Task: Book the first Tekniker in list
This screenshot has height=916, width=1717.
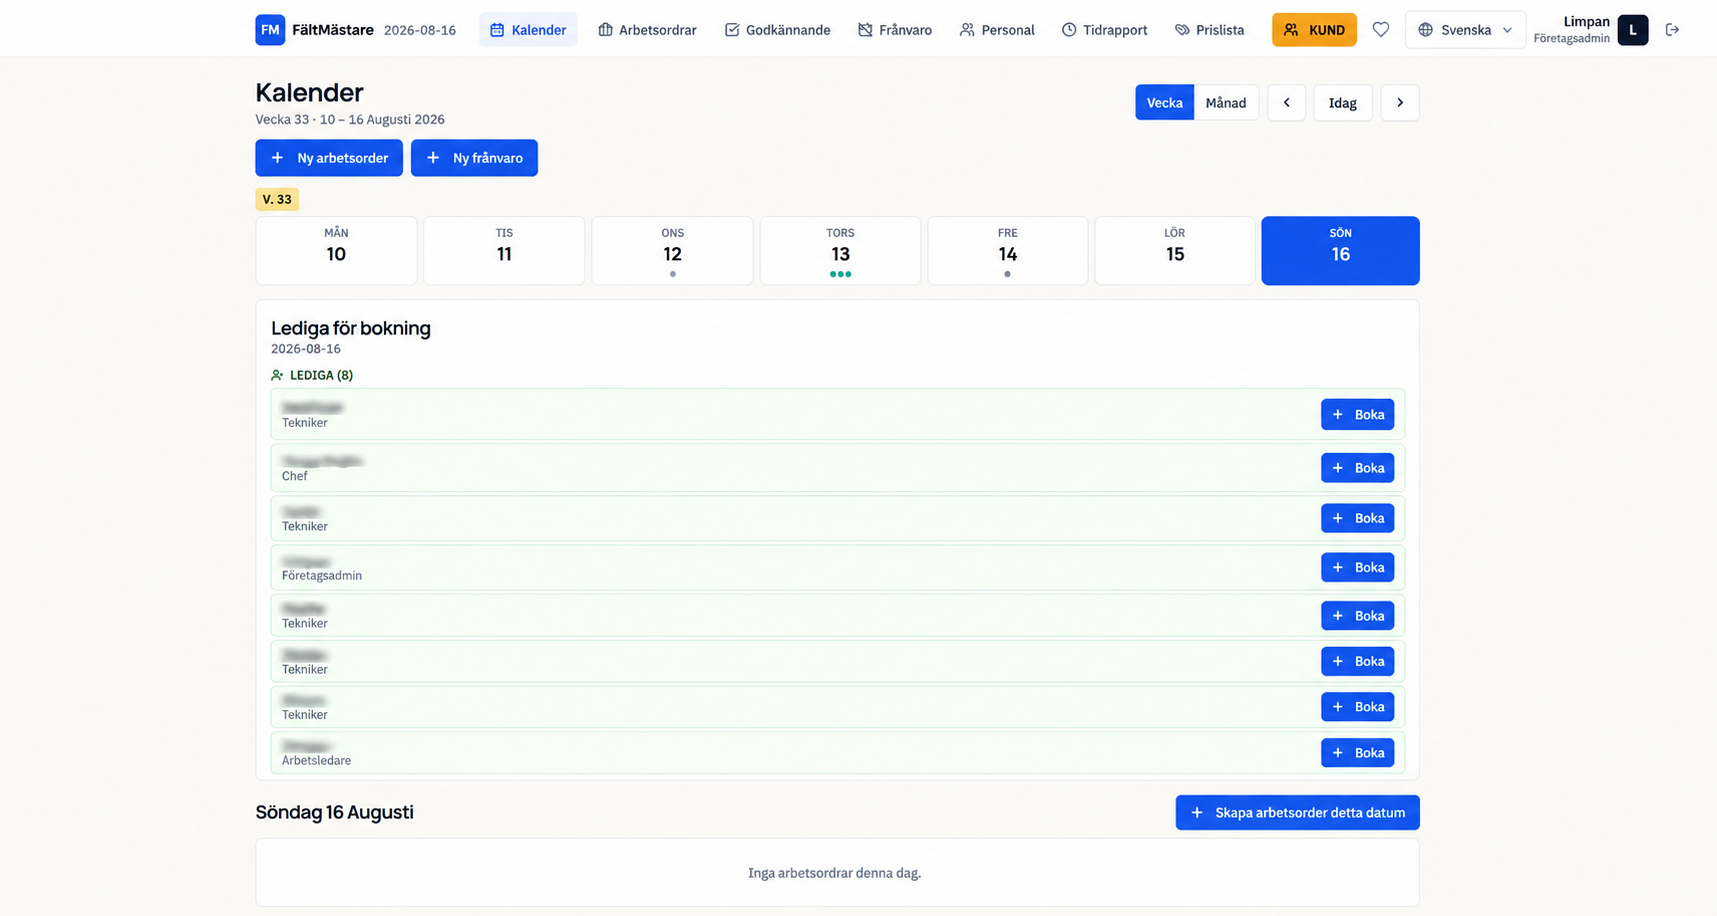Action: (x=1357, y=415)
